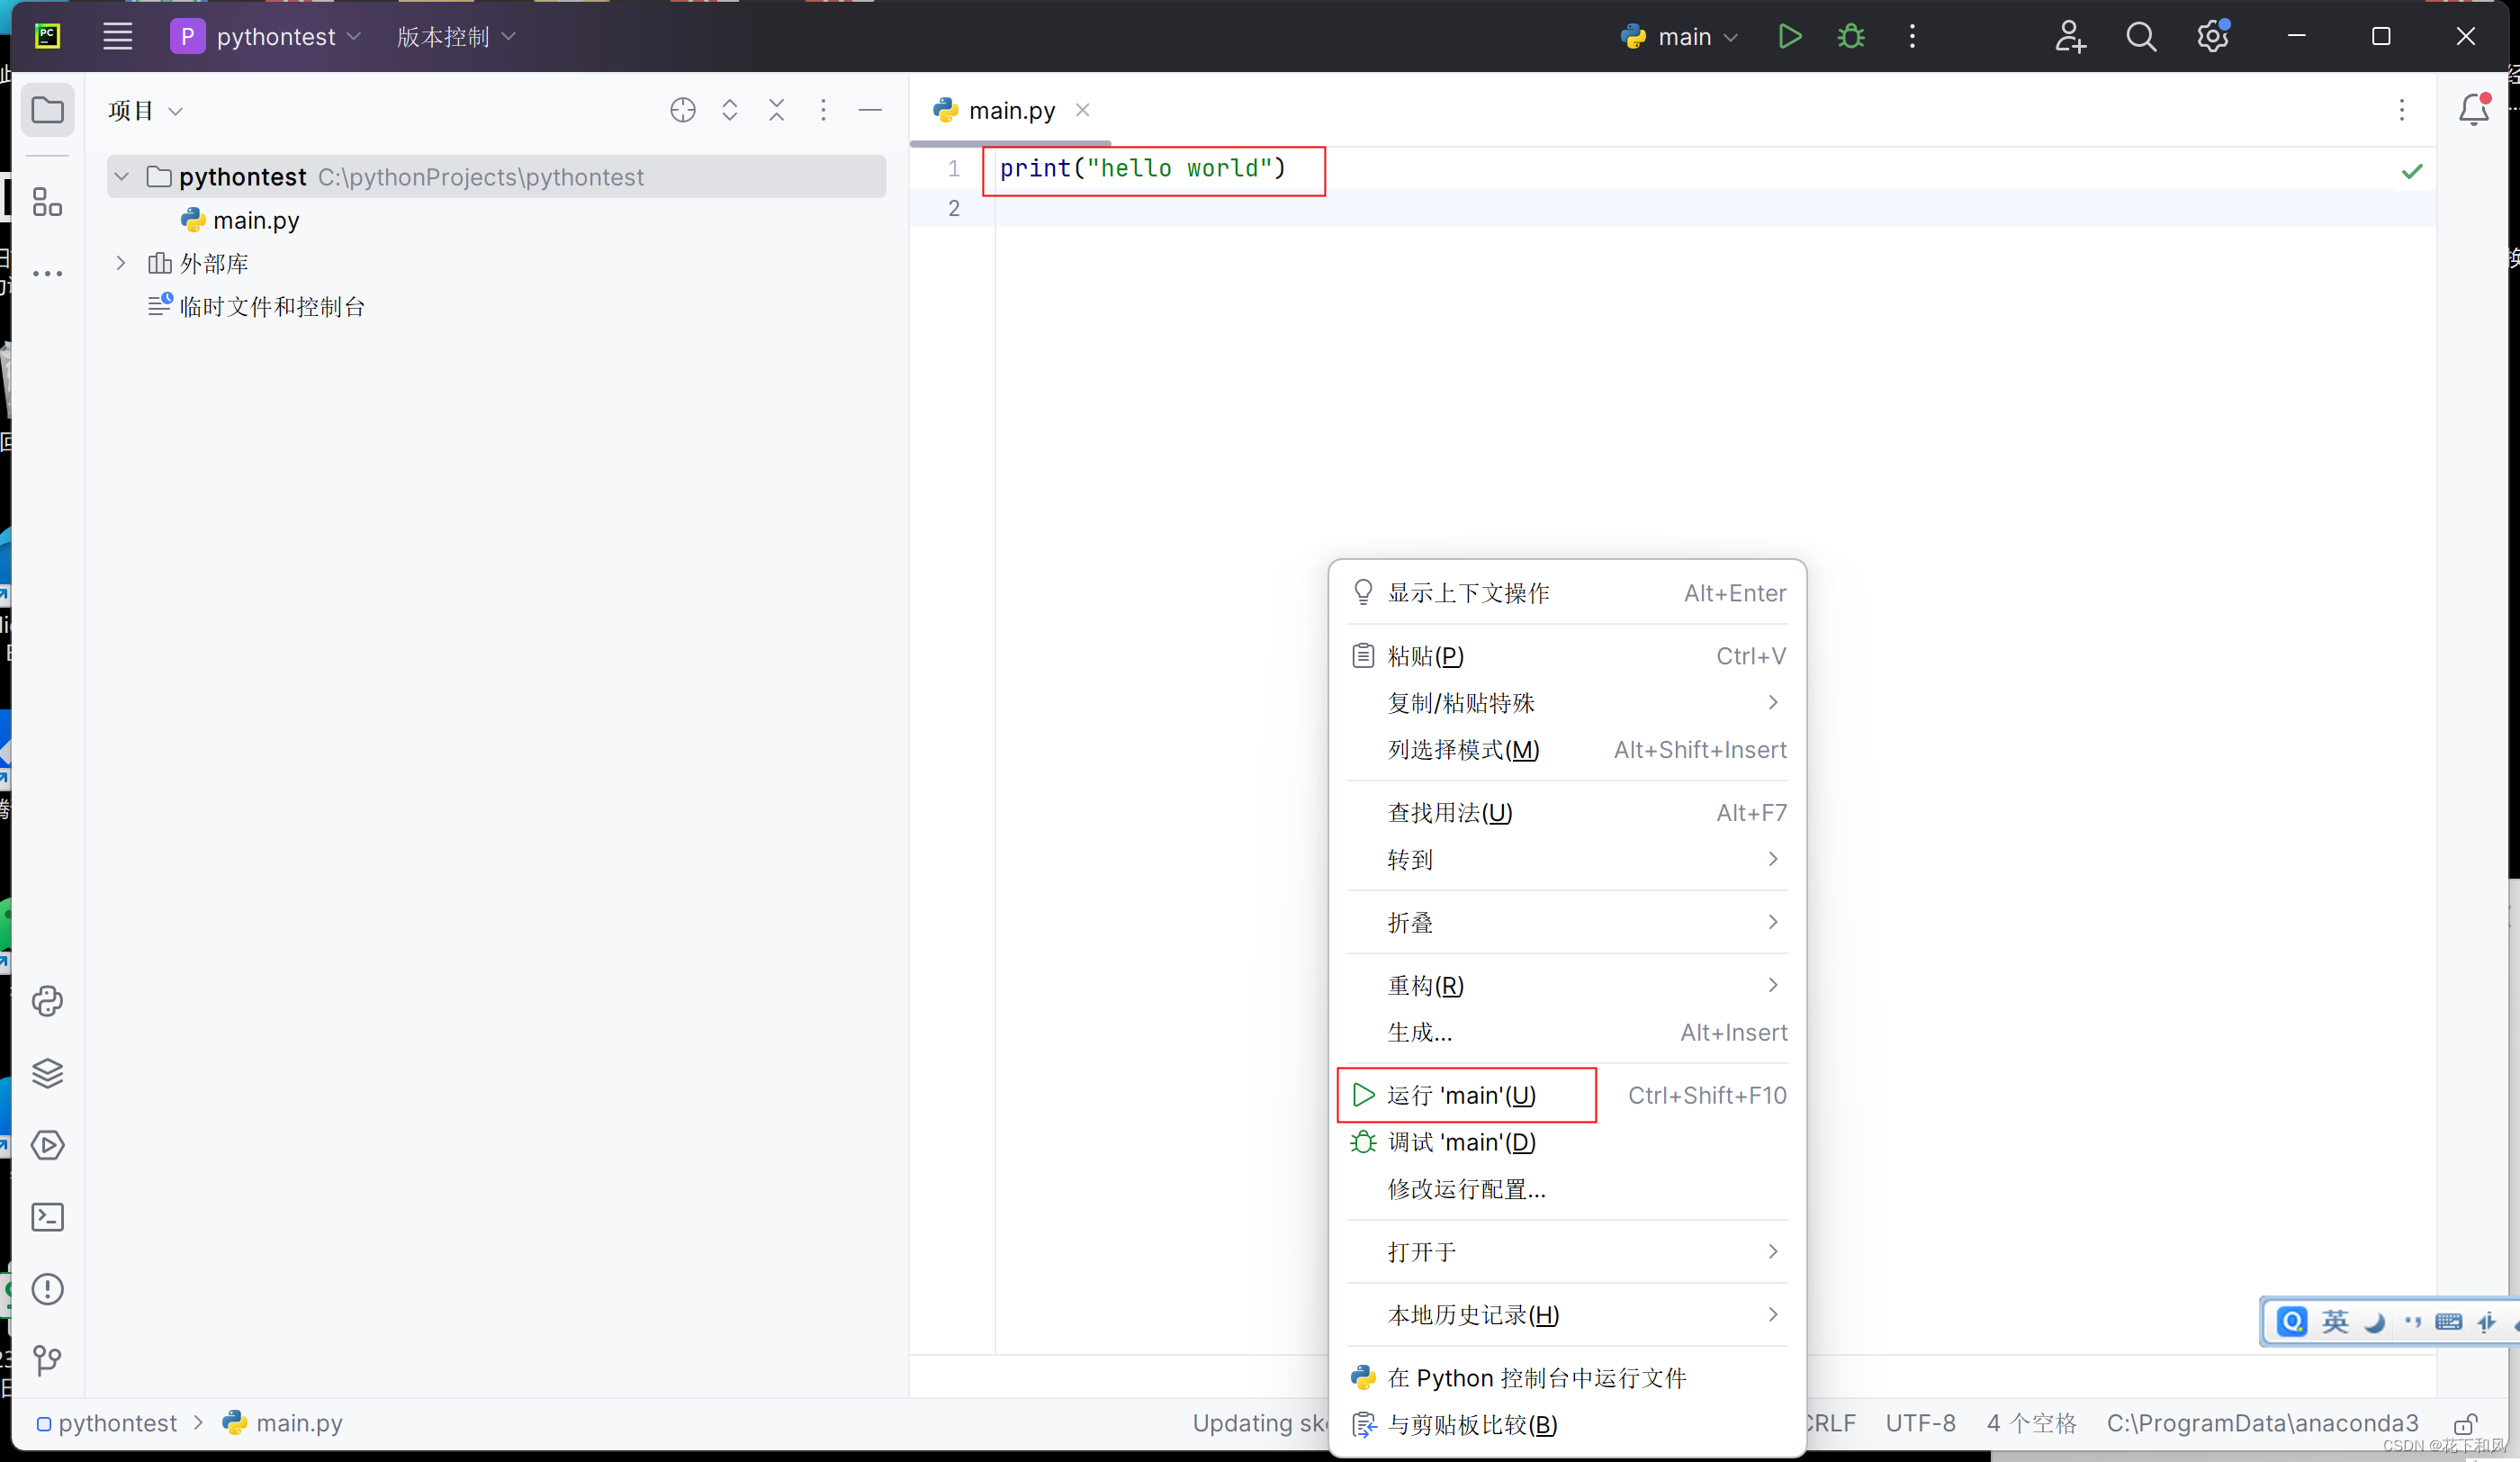Screen dimensions: 2520x1462
Task: Toggle the Project tool window folder icon
Action: tap(47, 110)
